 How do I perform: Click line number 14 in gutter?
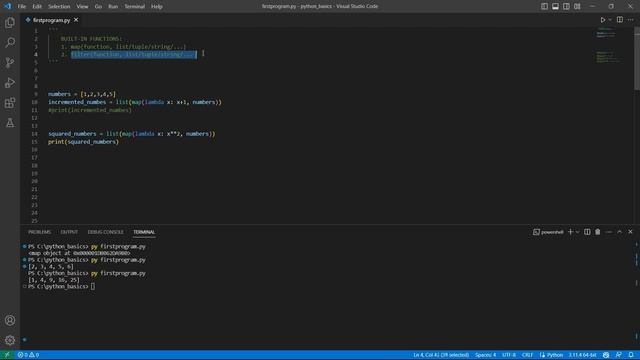tap(34, 134)
